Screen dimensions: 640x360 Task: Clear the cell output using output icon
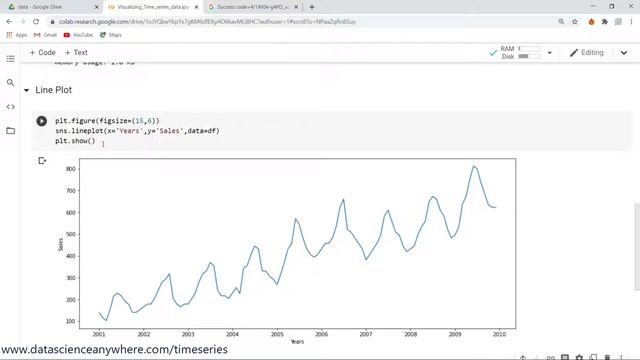pyautogui.click(x=42, y=161)
